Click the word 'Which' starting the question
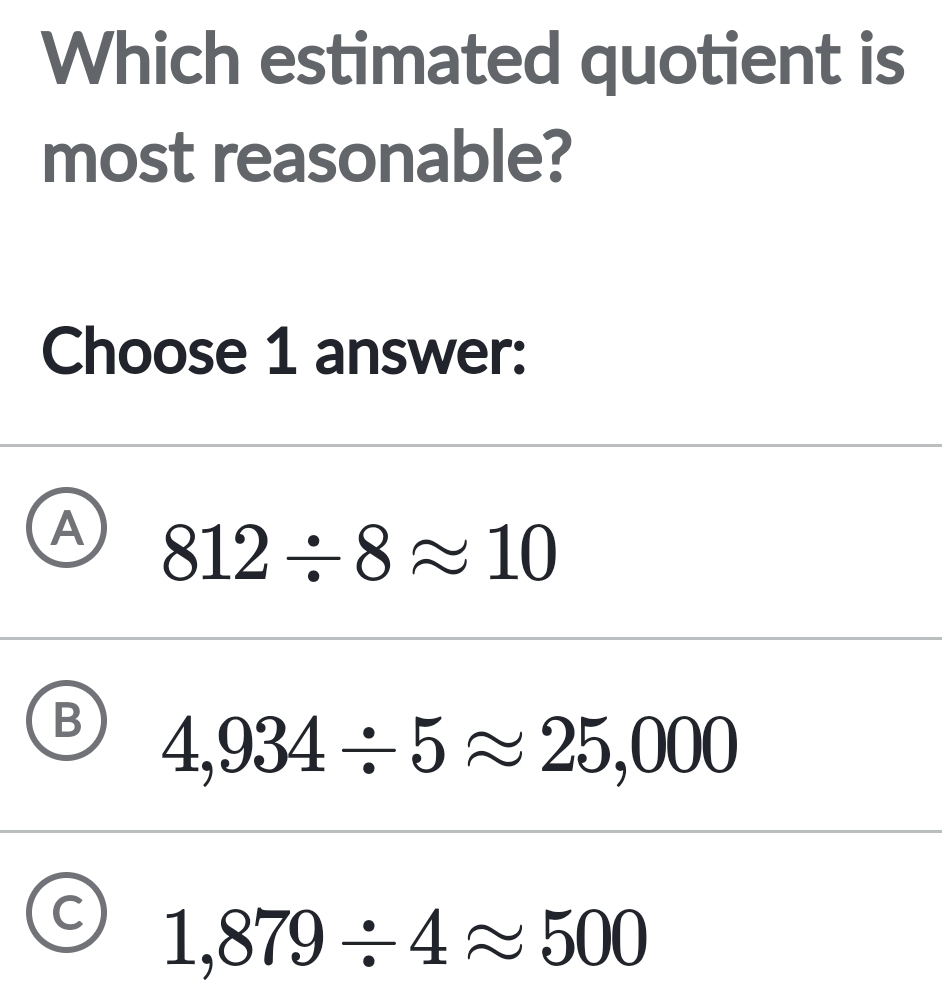Screen dimensions: 942x1007 click(142, 59)
